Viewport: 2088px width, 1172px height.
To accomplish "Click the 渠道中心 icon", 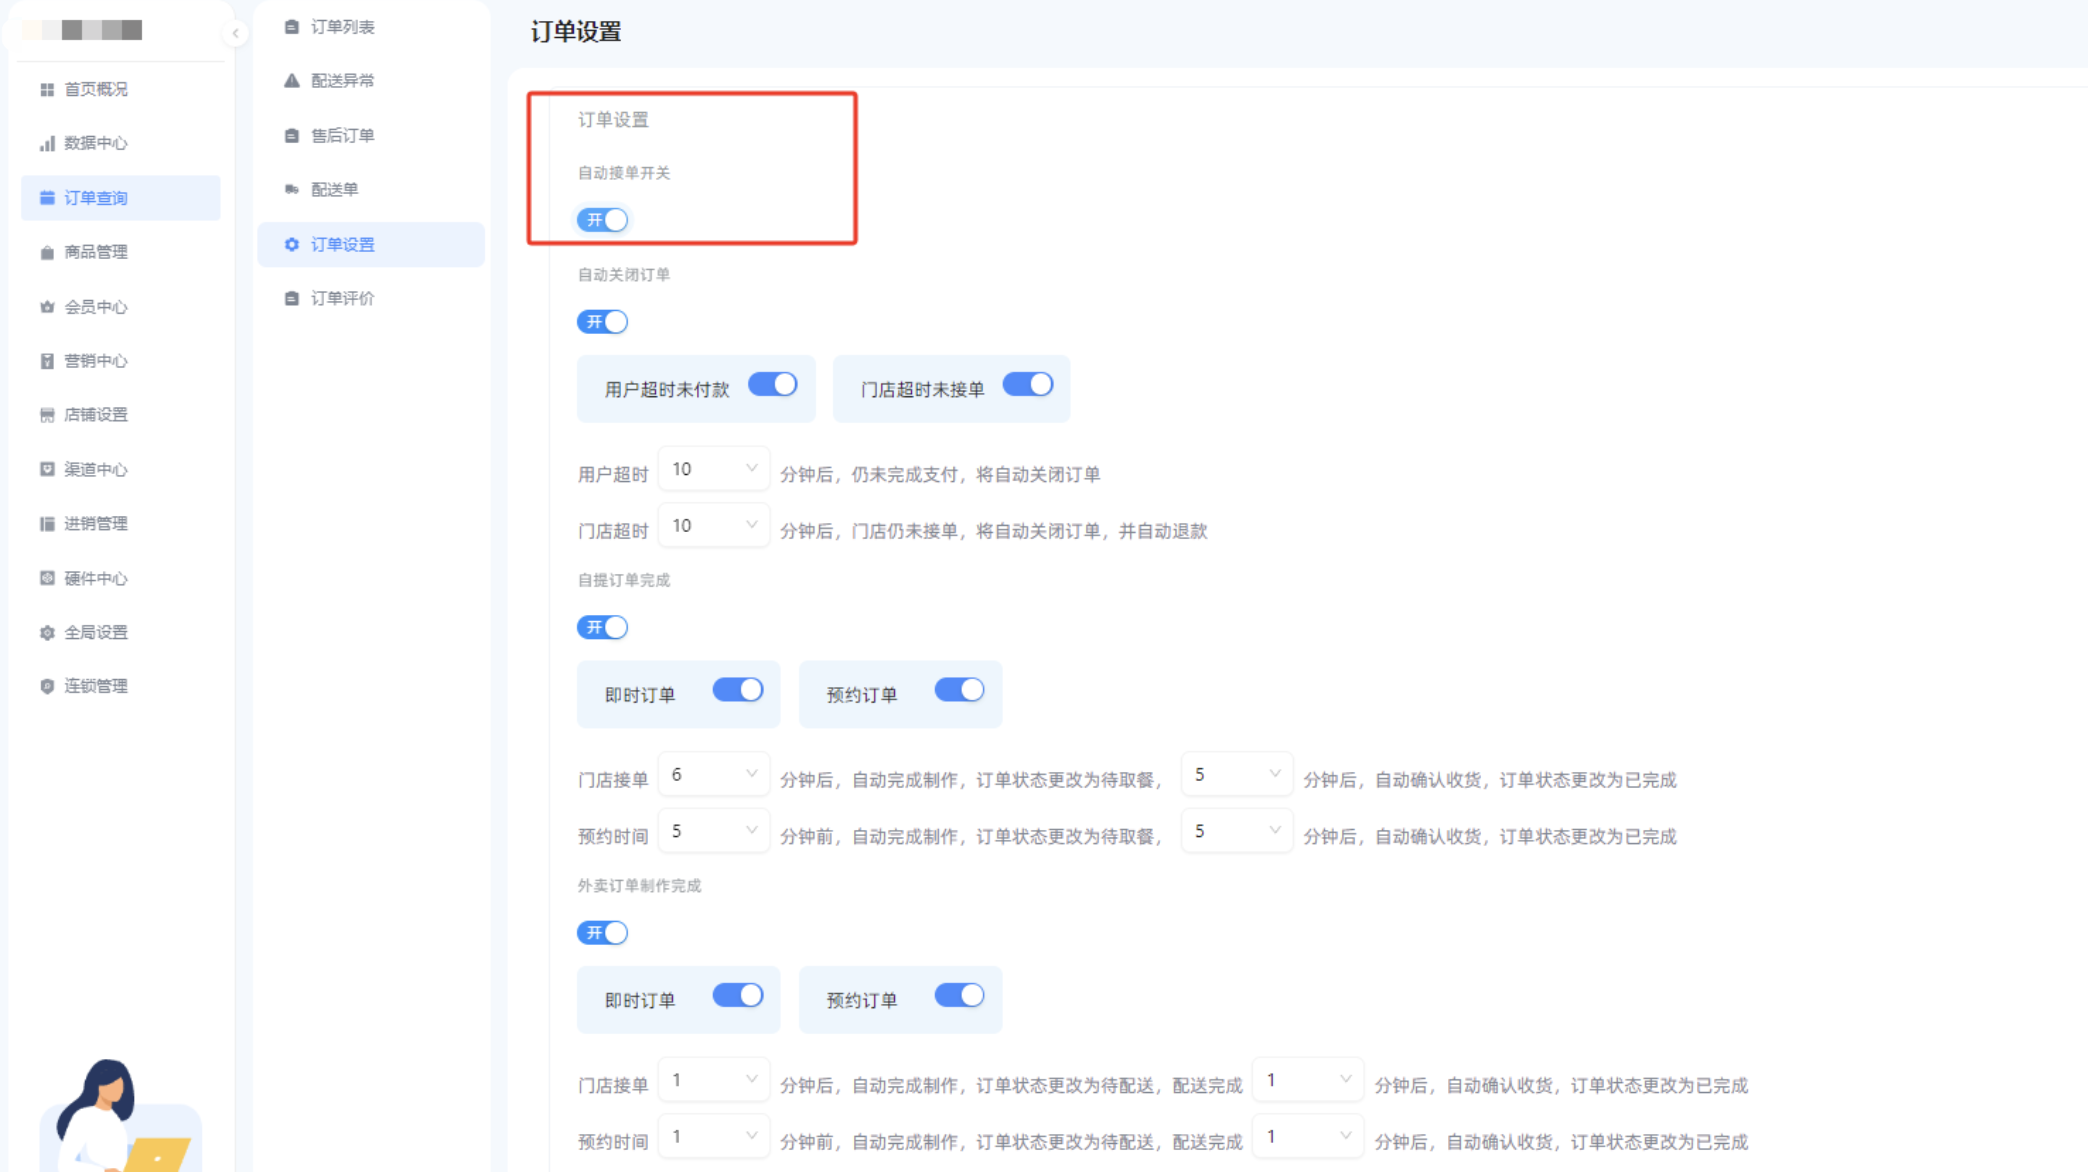I will [x=47, y=469].
